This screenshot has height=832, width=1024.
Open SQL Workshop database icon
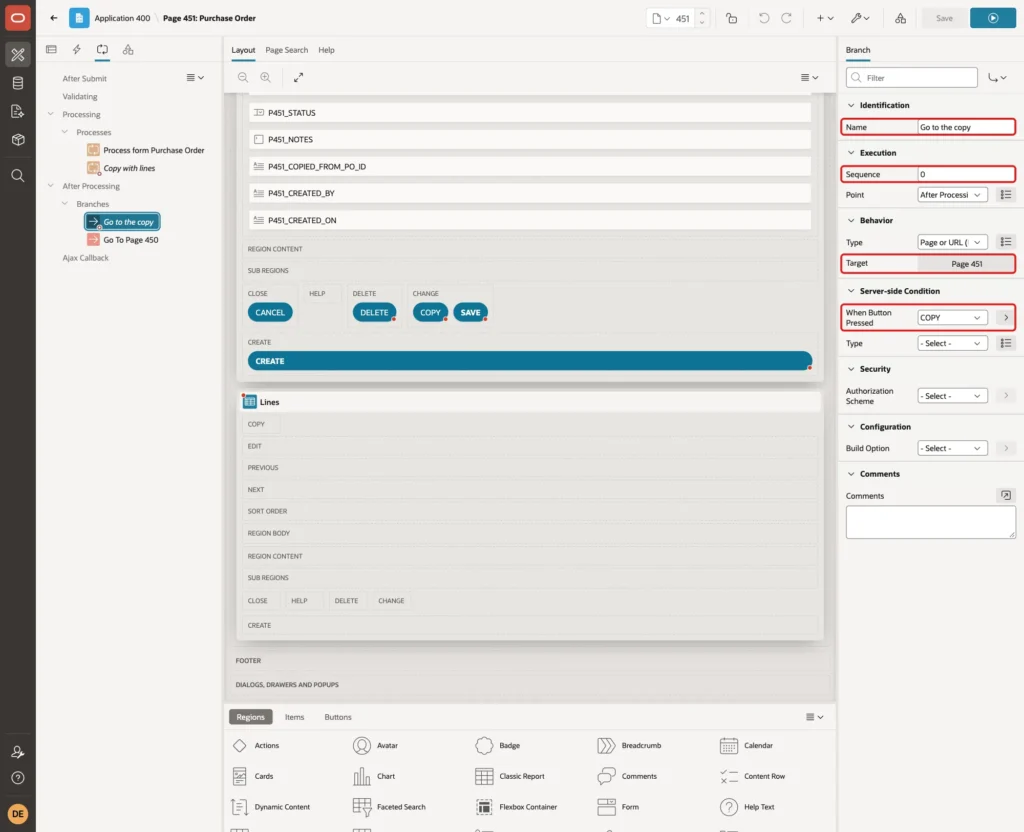[x=18, y=83]
